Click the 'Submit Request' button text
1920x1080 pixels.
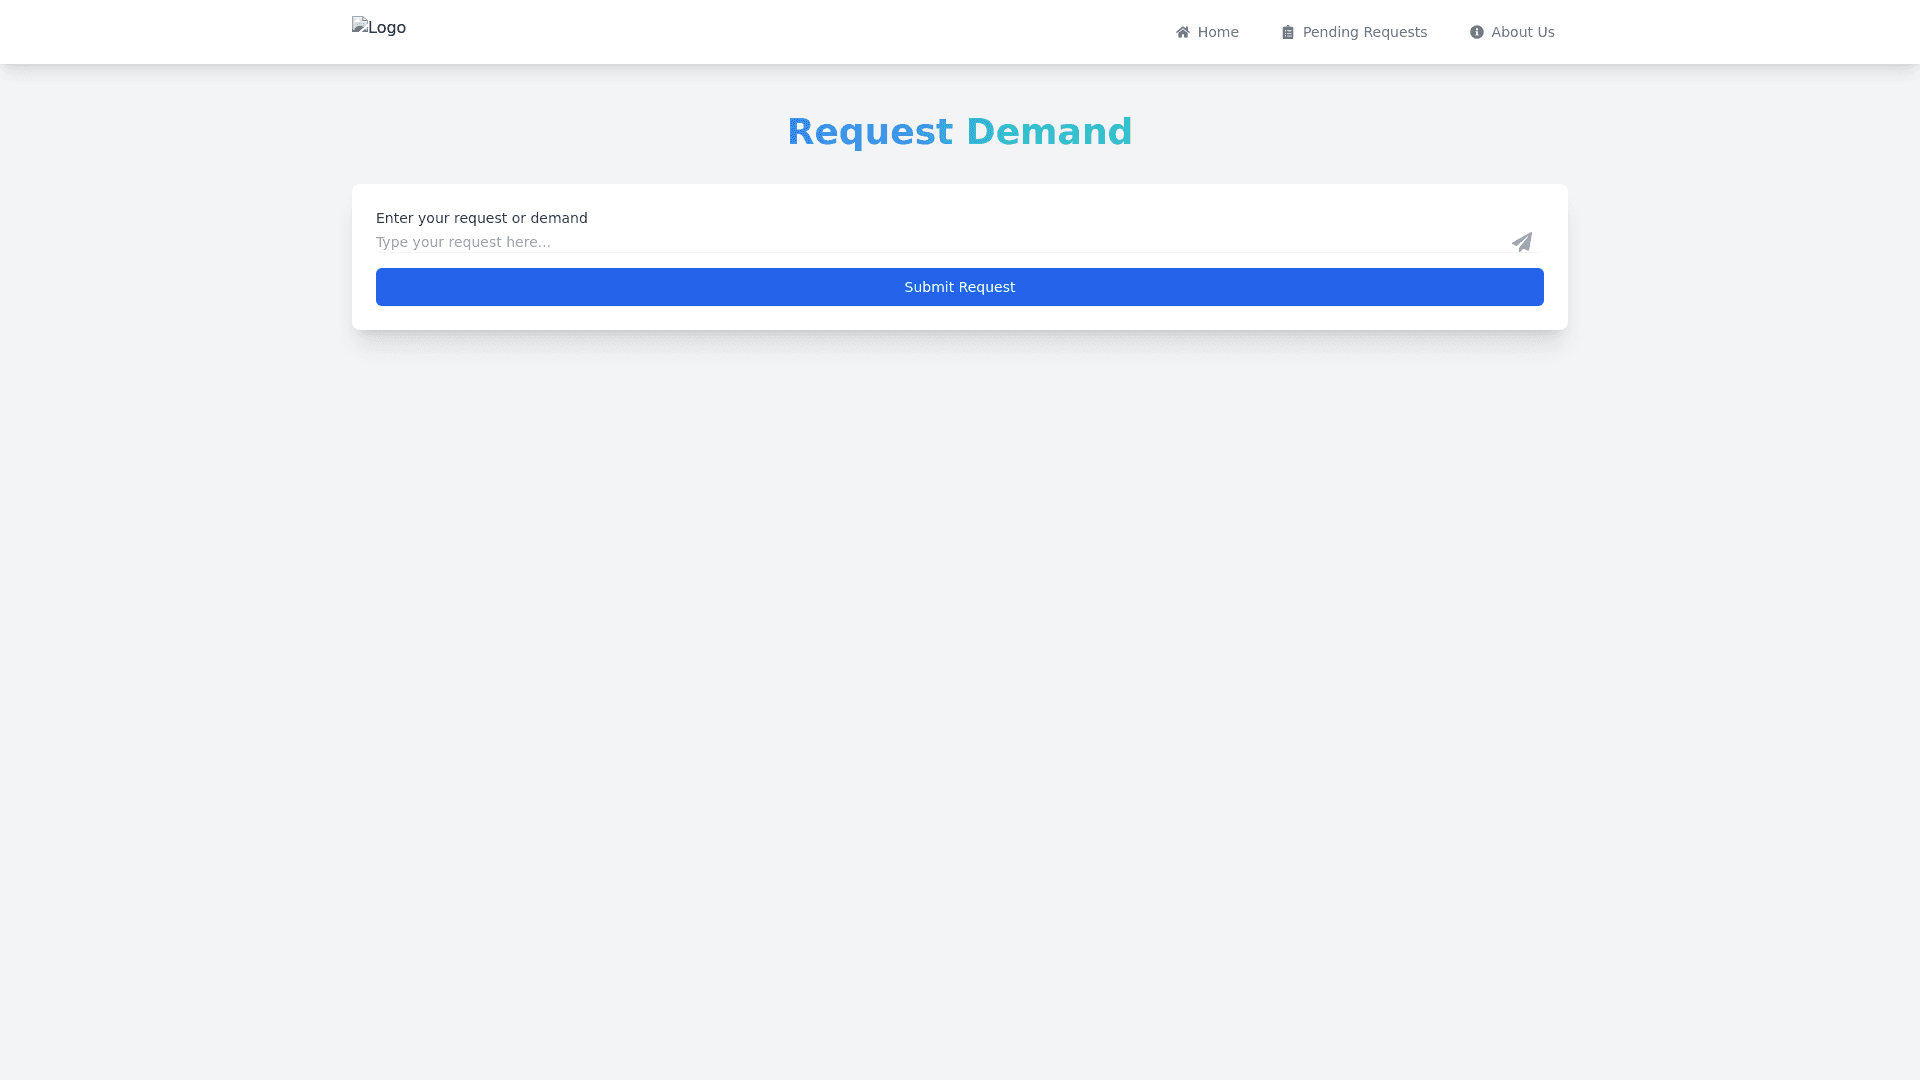pos(959,287)
